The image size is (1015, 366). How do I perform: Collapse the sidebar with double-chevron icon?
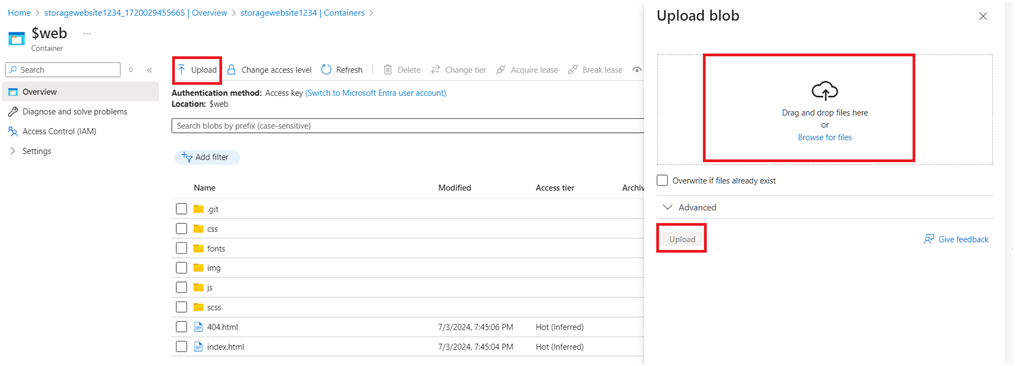(x=149, y=70)
